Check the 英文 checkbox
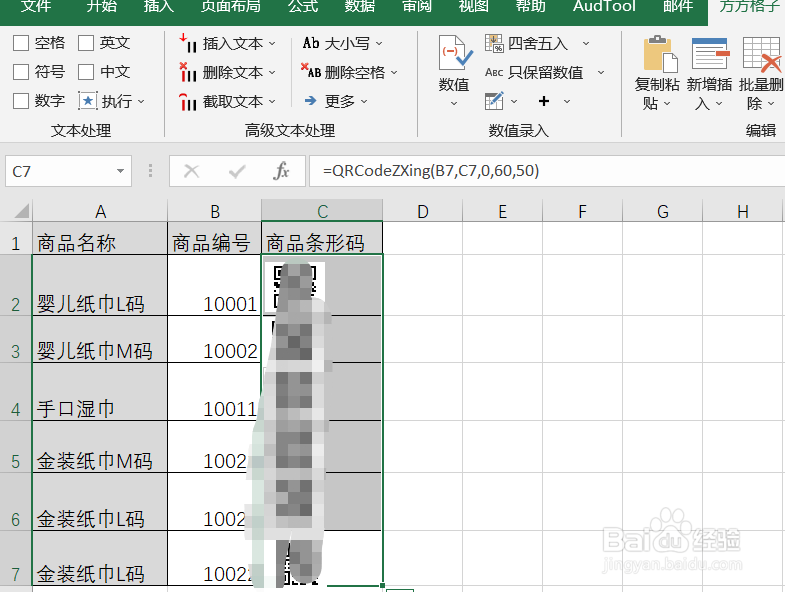The image size is (785, 592). tap(86, 43)
